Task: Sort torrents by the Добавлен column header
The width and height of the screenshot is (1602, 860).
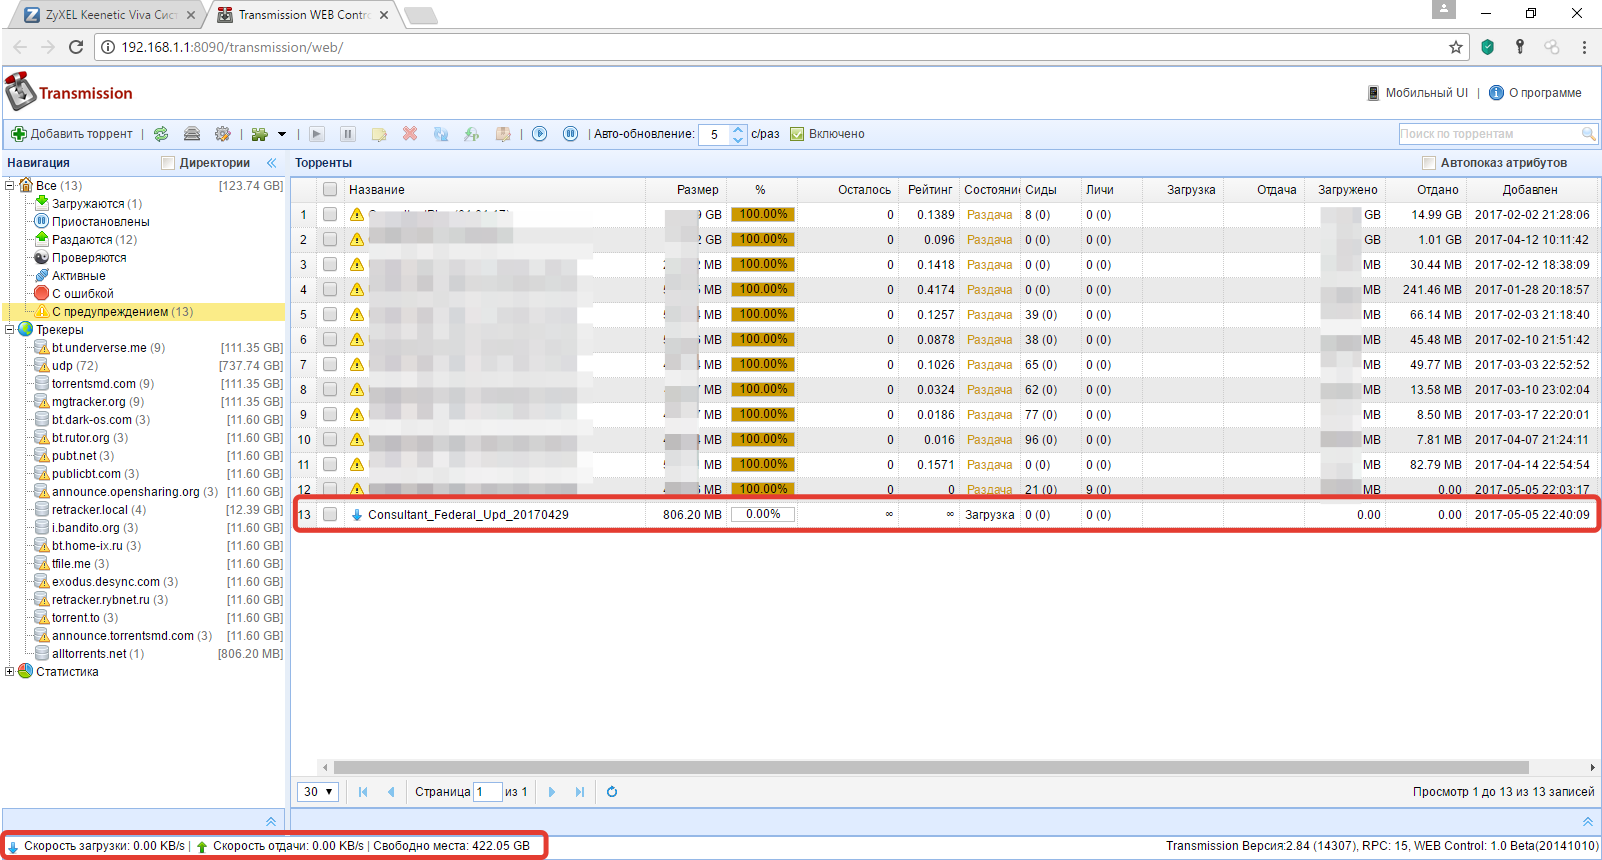Action: [x=1530, y=189]
